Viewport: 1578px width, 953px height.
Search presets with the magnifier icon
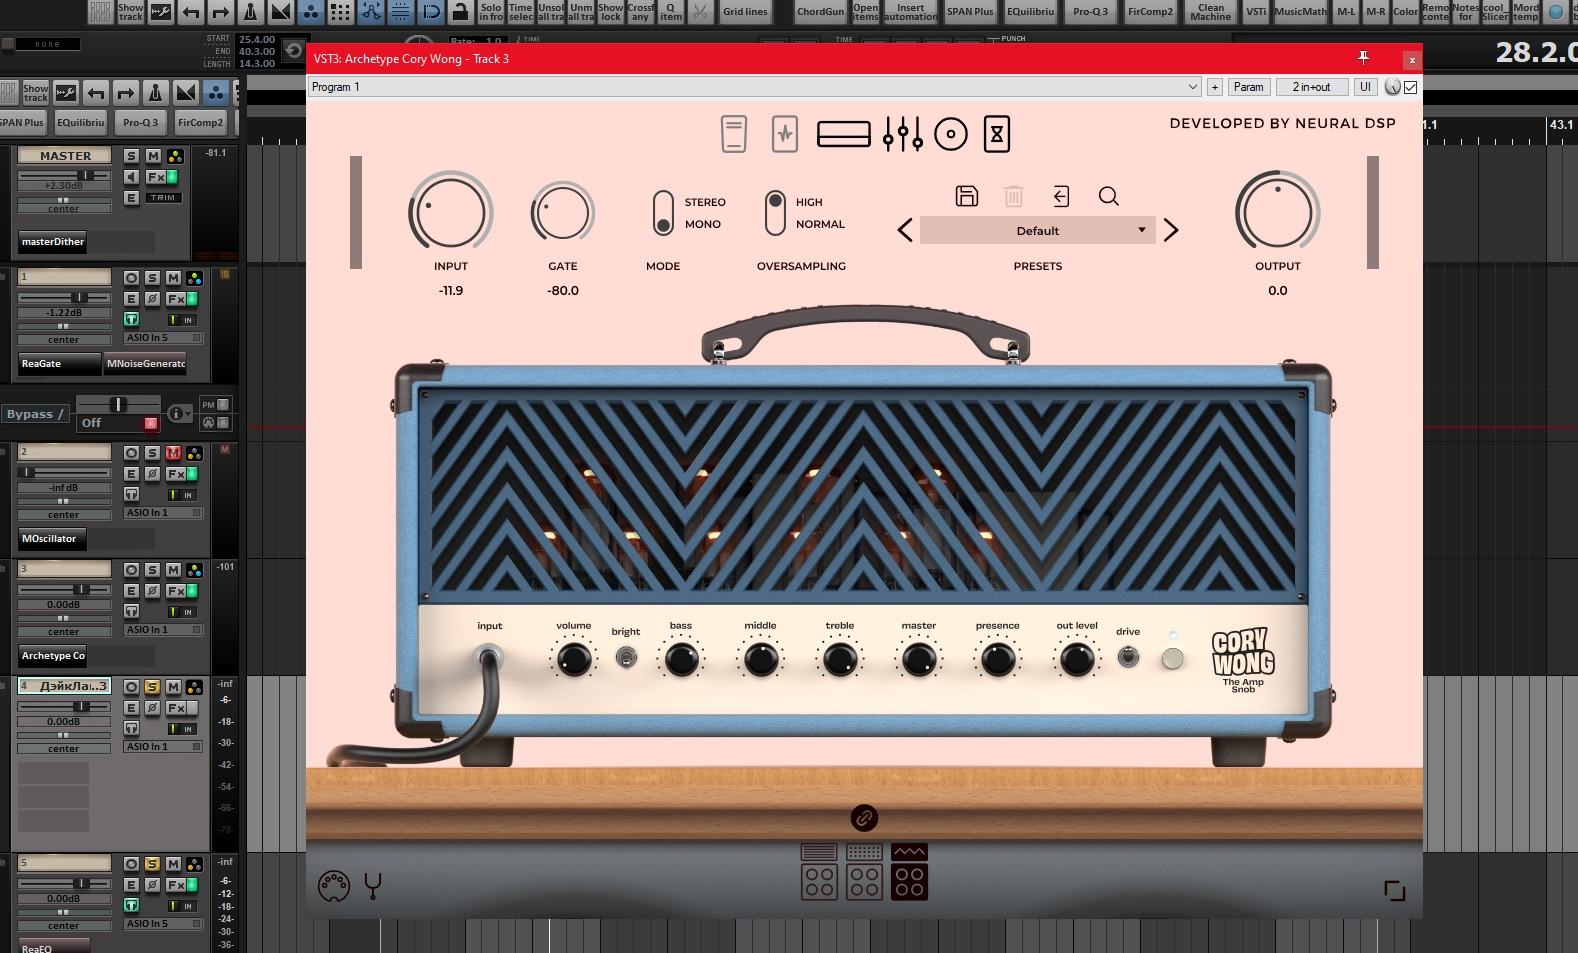pos(1108,196)
